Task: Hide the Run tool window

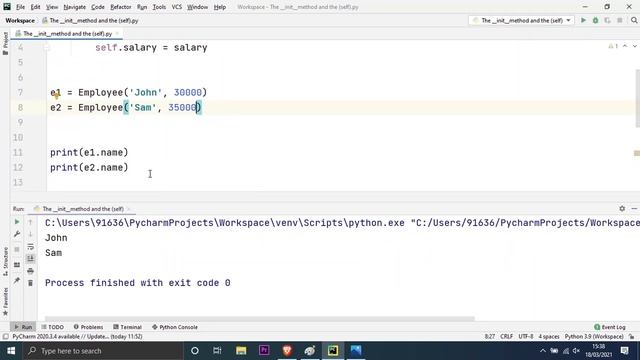Action: [634, 209]
